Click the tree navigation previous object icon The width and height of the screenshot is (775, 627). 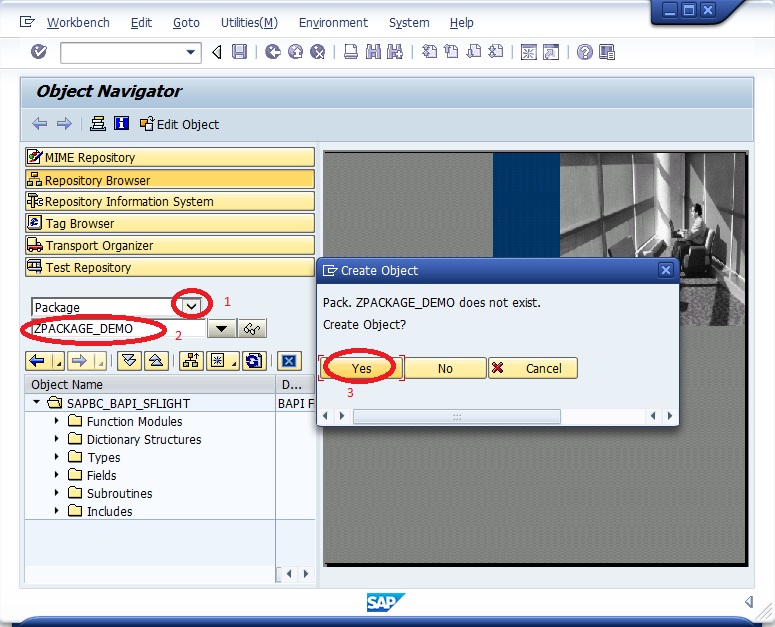click(x=38, y=361)
